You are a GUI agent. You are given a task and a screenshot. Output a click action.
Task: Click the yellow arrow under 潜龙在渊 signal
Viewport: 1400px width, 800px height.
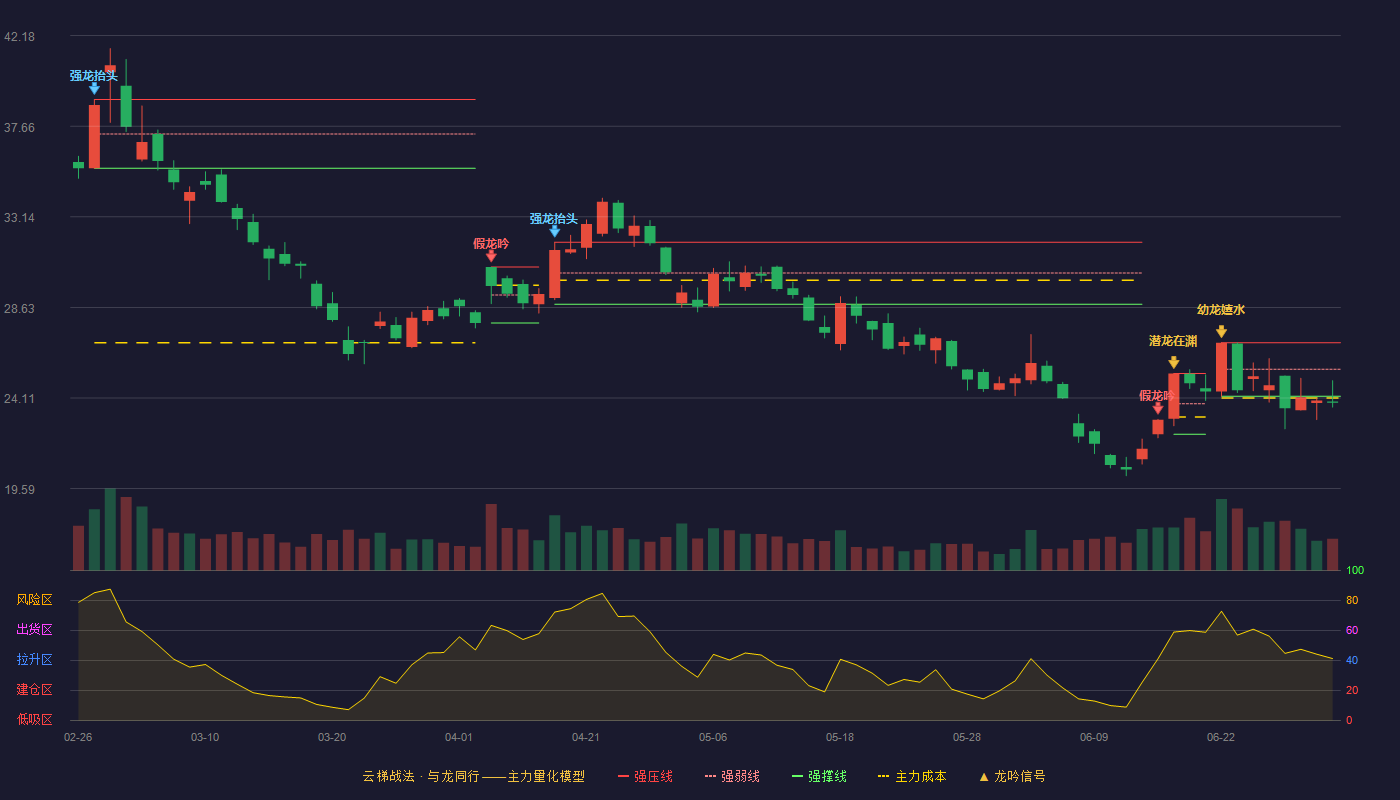click(1173, 363)
